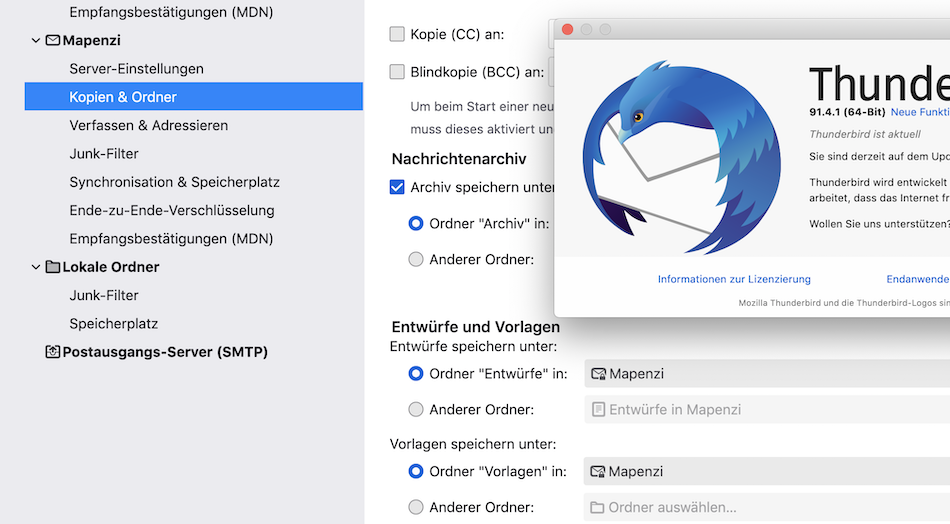Click the Postausgangs-Server (SMTP) outbox icon
Image resolution: width=950 pixels, height=524 pixels.
click(x=53, y=352)
